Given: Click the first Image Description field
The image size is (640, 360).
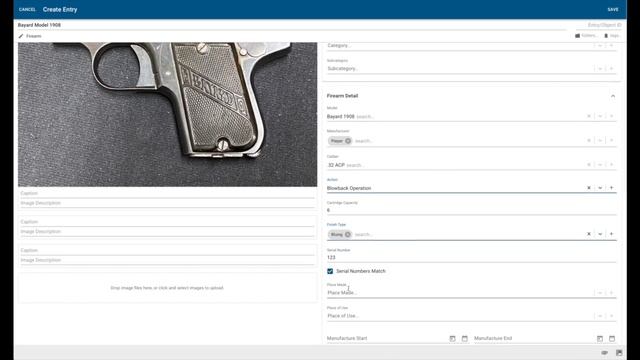Looking at the screenshot, I should coord(167,203).
